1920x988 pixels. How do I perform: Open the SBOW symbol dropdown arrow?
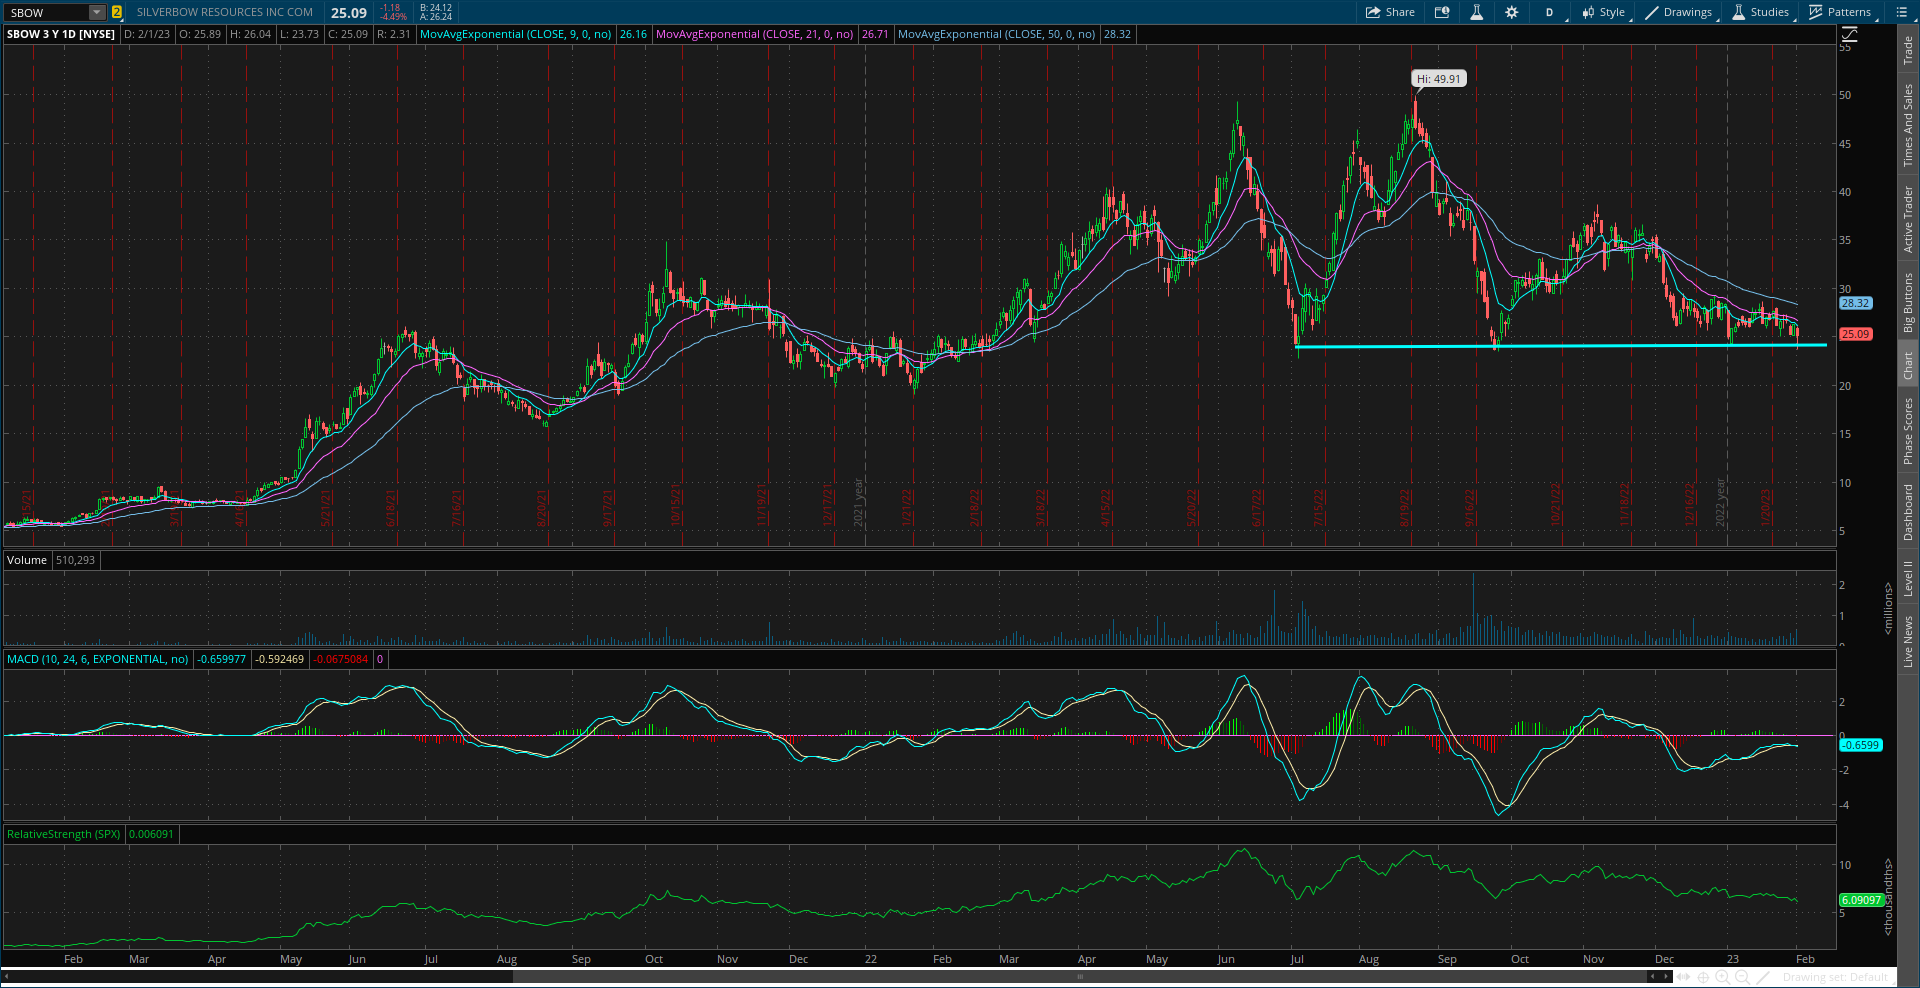pyautogui.click(x=96, y=12)
